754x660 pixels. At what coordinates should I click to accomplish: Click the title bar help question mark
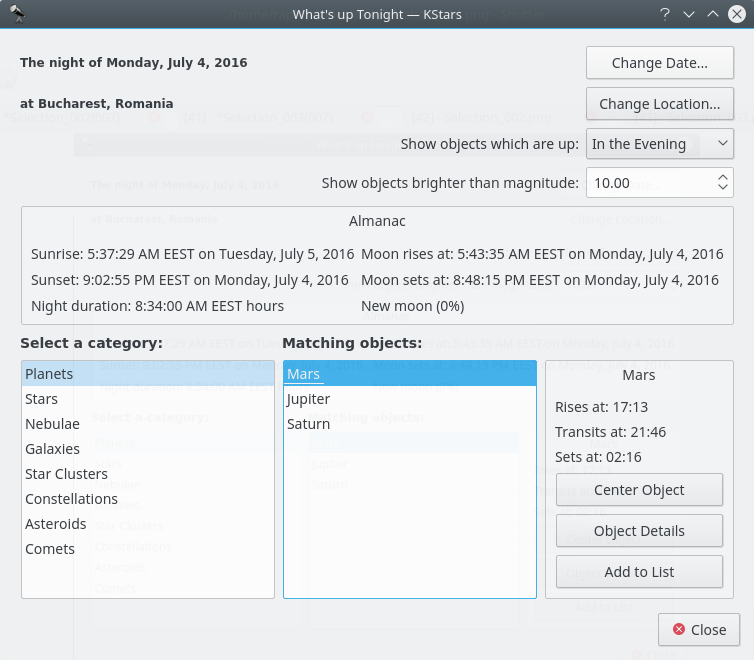pos(664,14)
